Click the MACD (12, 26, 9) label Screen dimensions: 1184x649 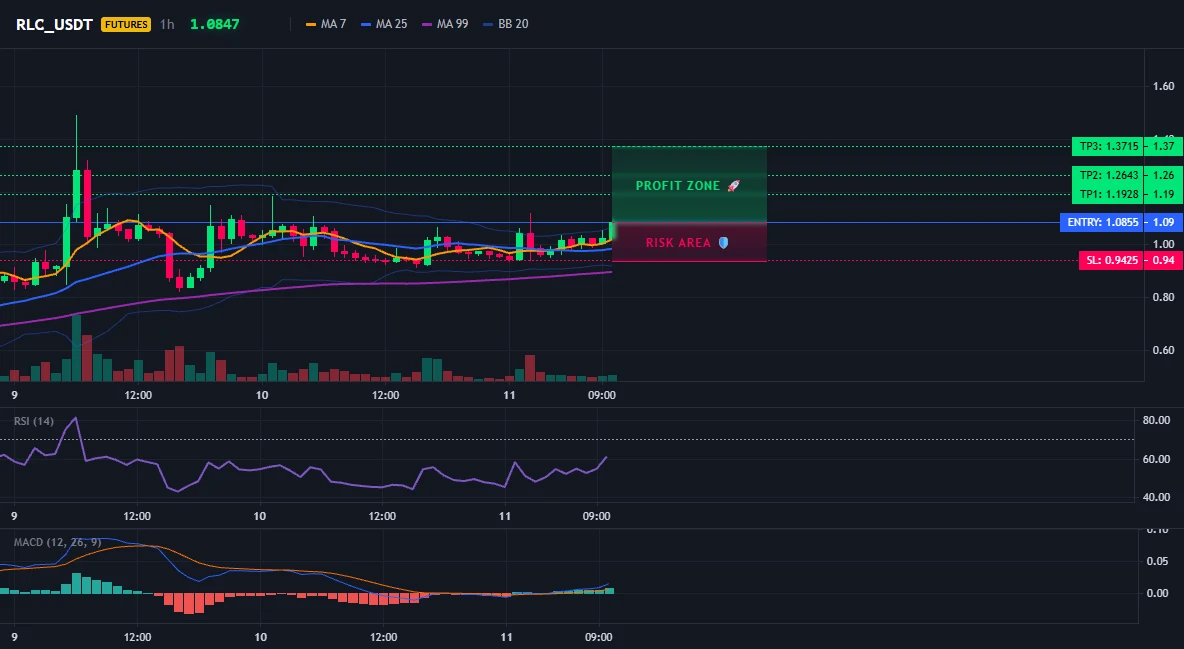click(x=57, y=542)
